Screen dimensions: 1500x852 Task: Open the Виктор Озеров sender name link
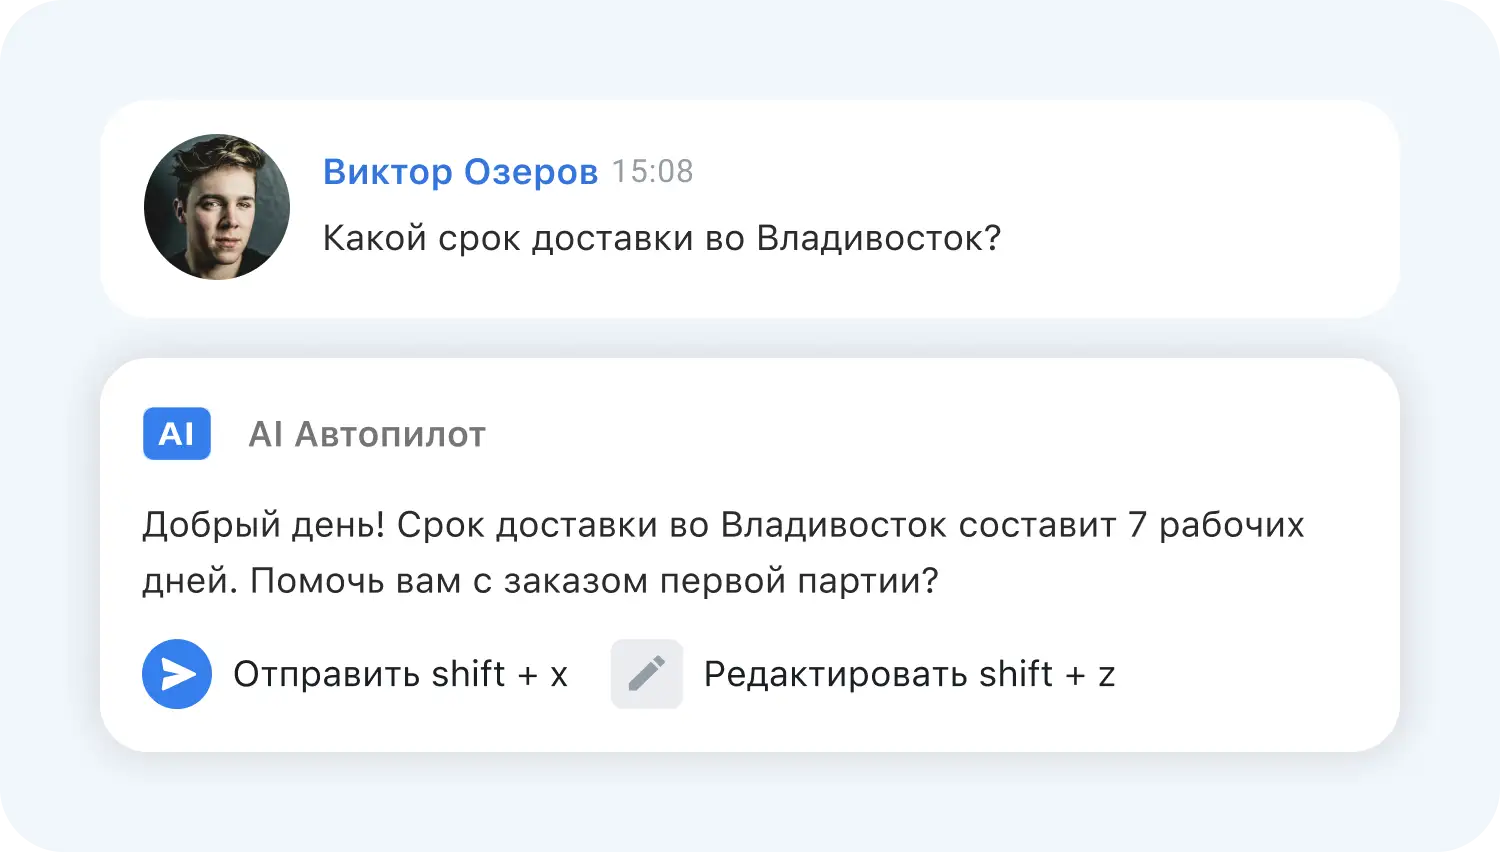[460, 172]
